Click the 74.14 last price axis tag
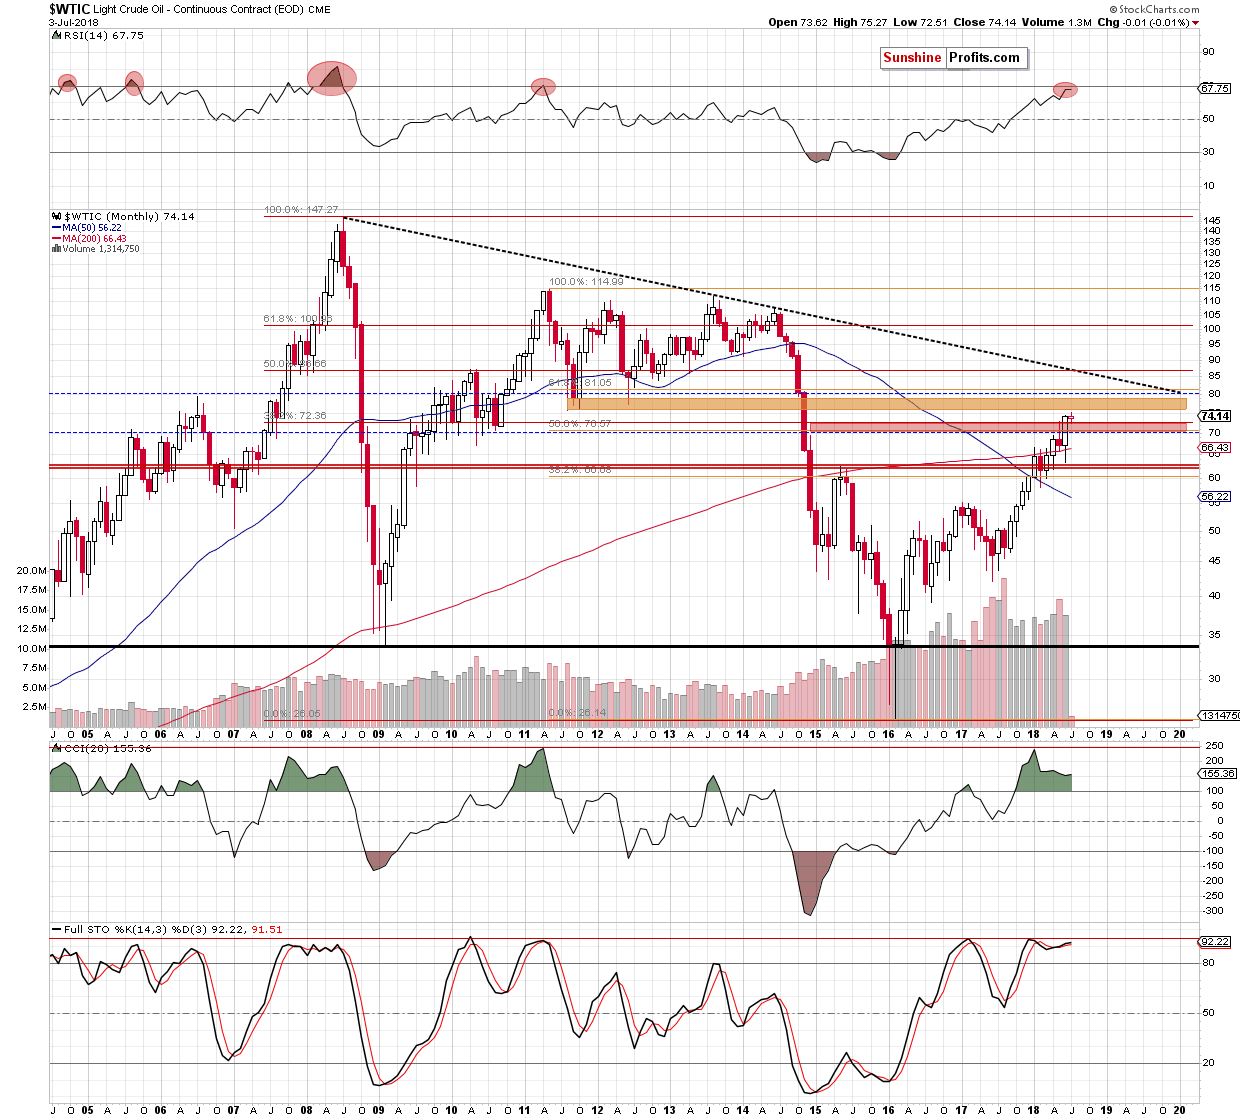1240x1119 pixels. [x=1214, y=416]
